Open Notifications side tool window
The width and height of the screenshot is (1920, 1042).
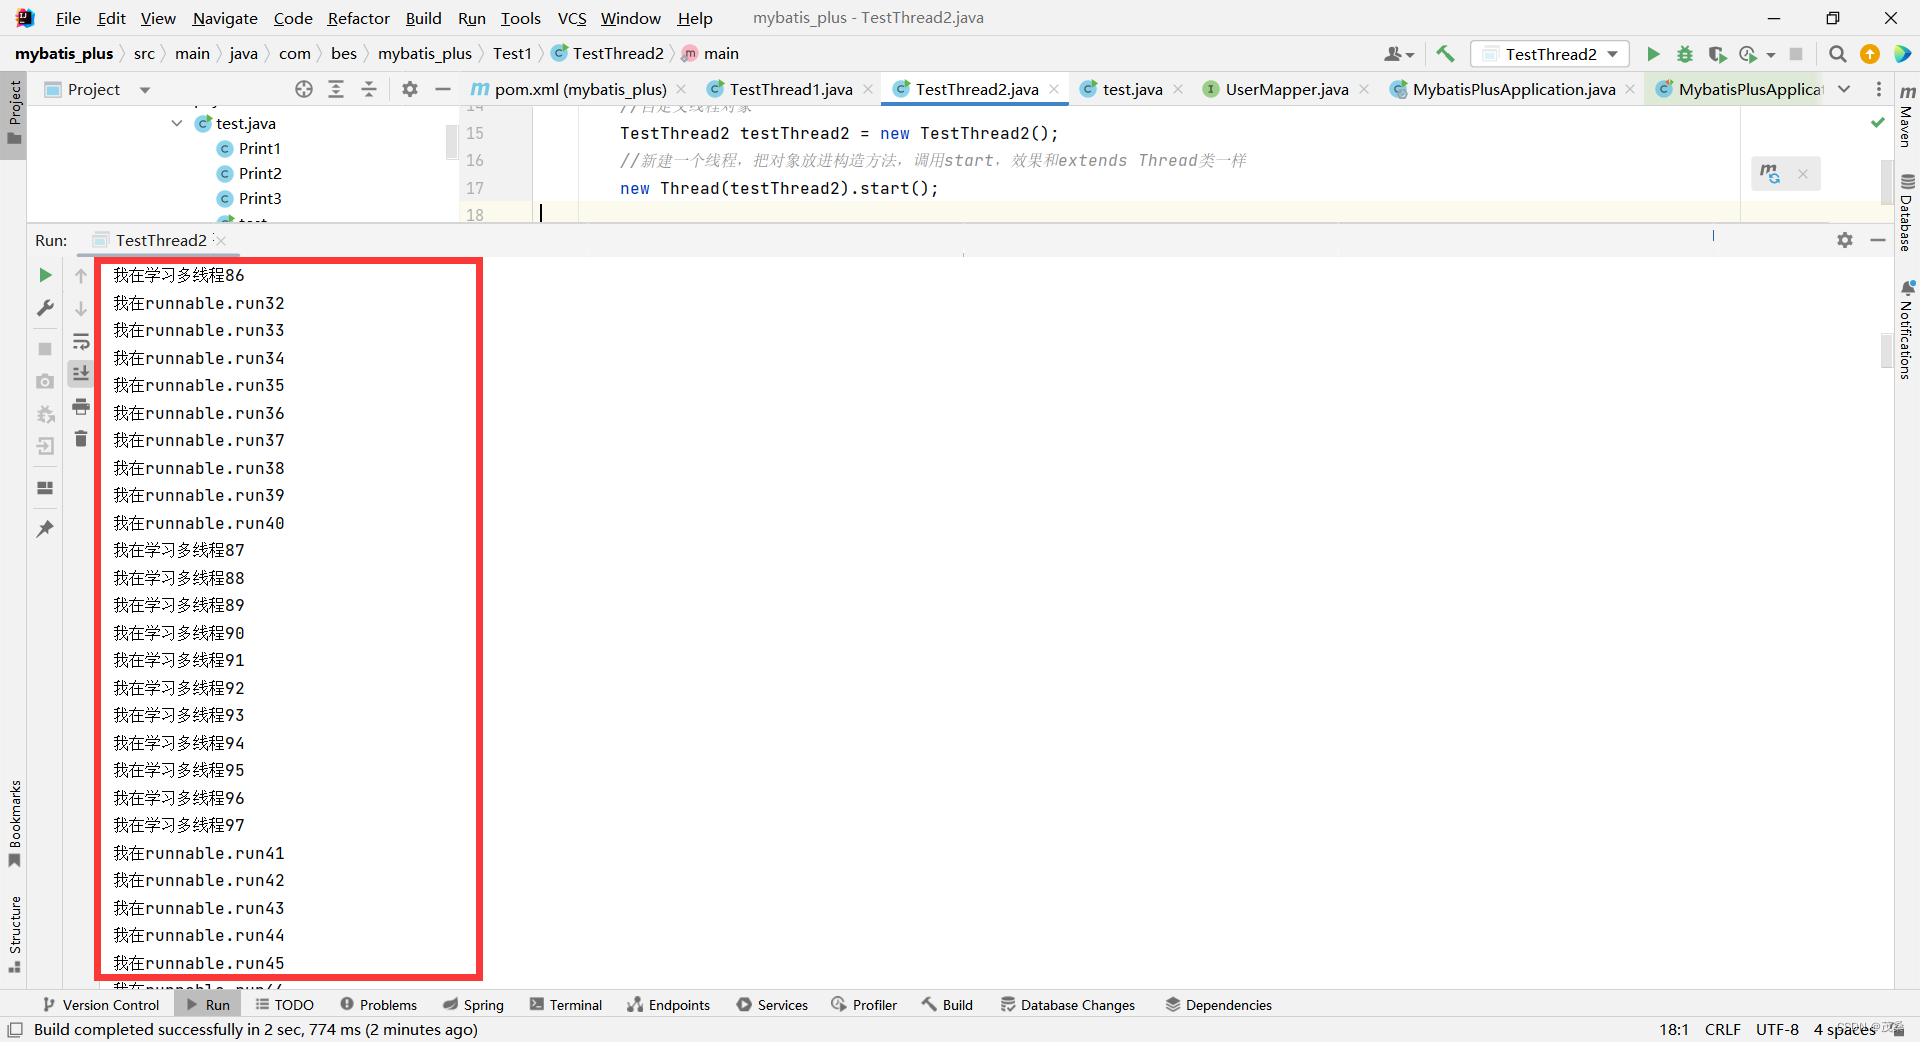tap(1907, 330)
